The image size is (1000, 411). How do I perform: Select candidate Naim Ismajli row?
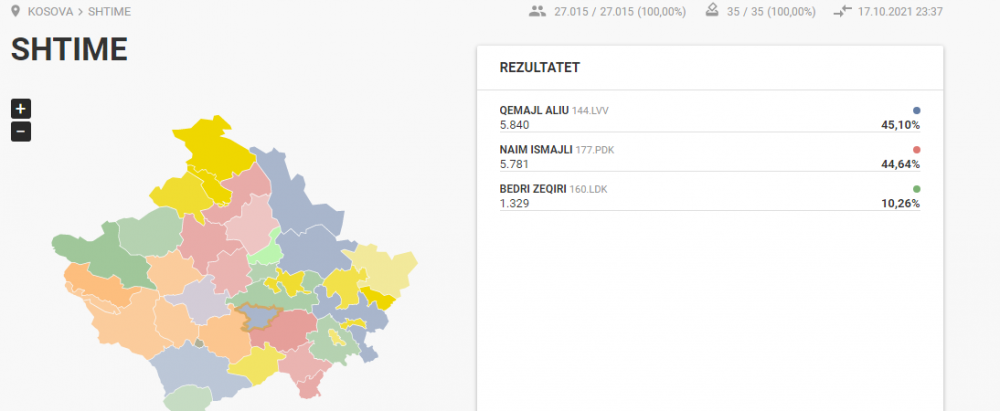[x=710, y=157]
